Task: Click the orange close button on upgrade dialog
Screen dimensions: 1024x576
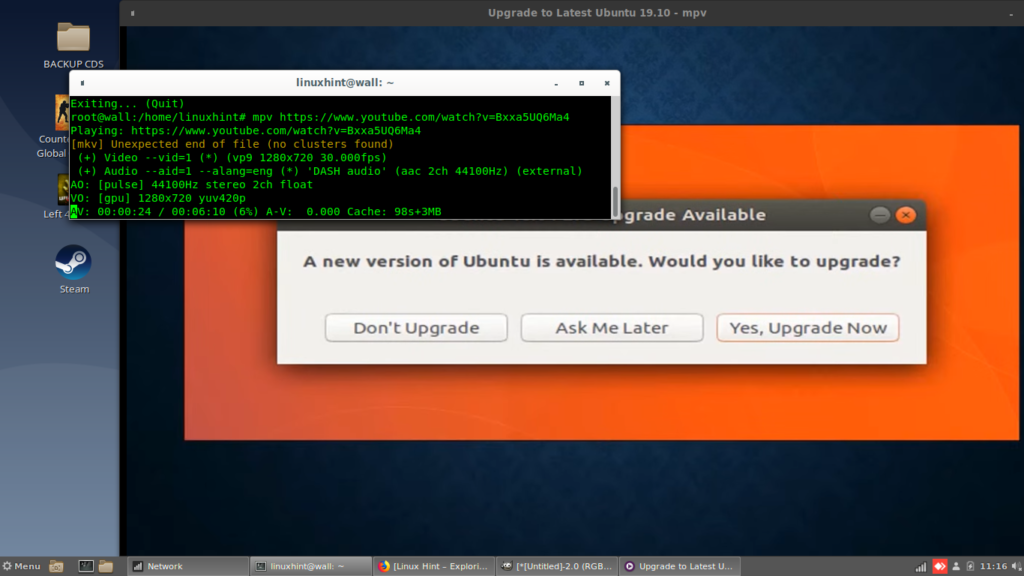Action: (906, 215)
